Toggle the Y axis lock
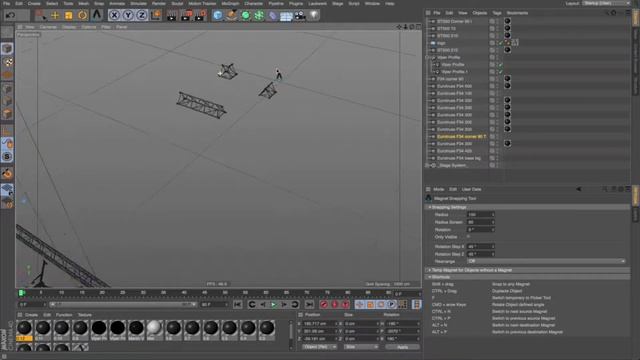The image size is (640, 360). (x=128, y=16)
